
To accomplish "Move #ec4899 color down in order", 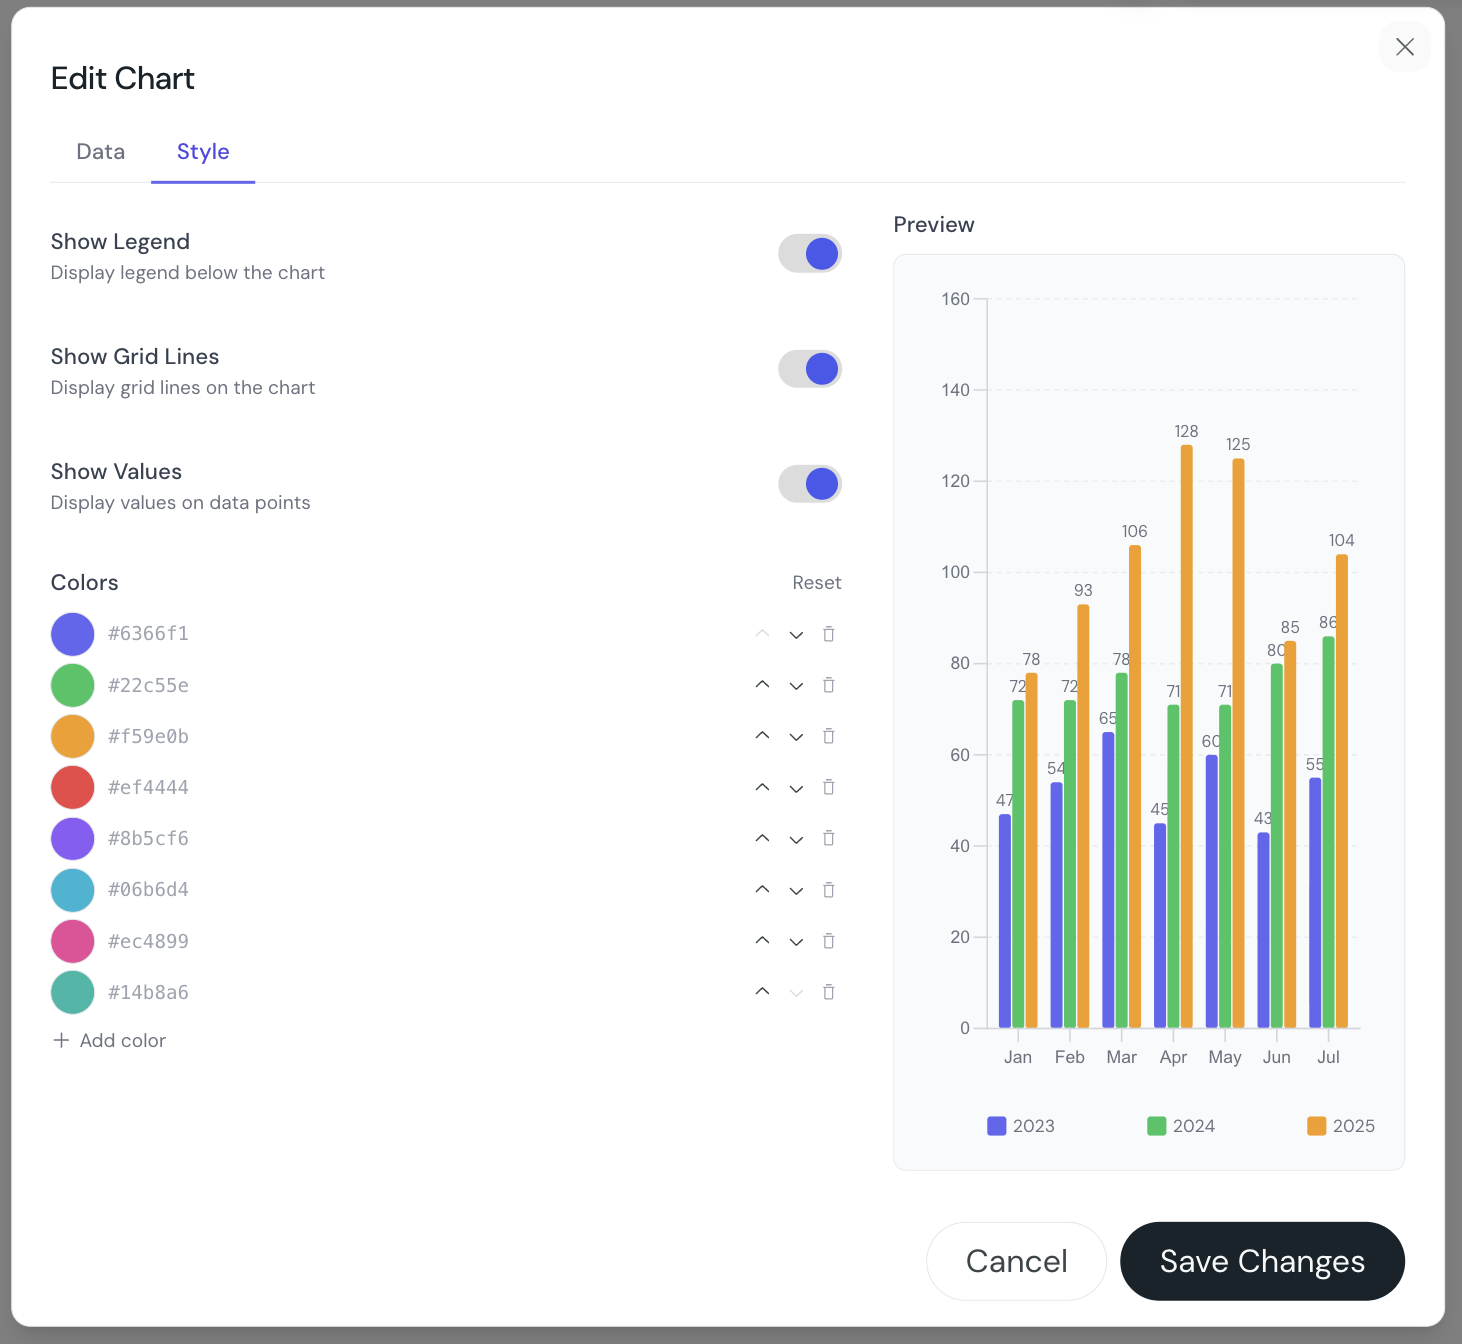I will coord(796,942).
